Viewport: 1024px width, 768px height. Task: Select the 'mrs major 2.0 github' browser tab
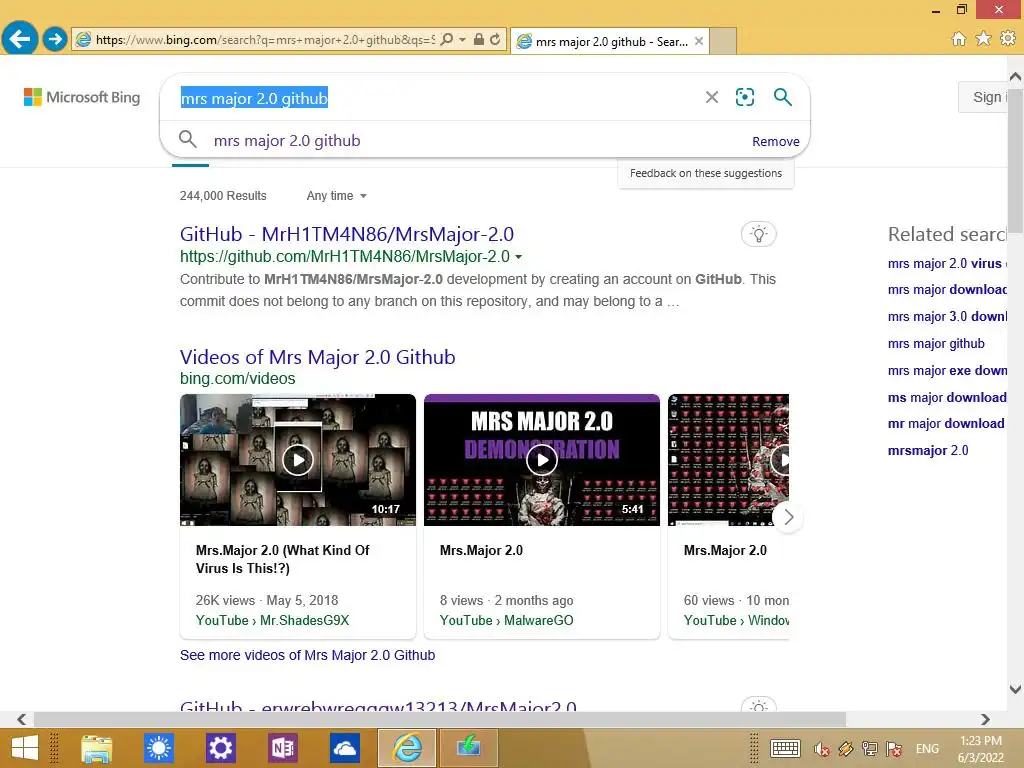point(609,41)
